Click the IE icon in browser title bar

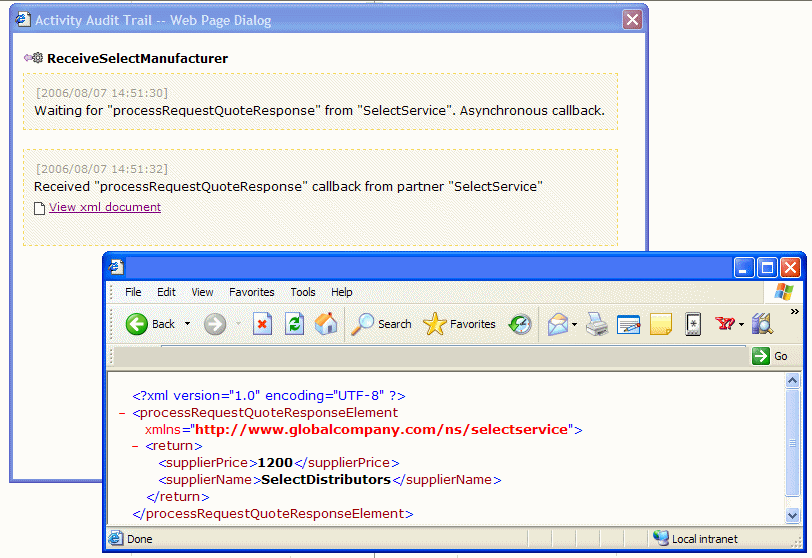[x=116, y=267]
